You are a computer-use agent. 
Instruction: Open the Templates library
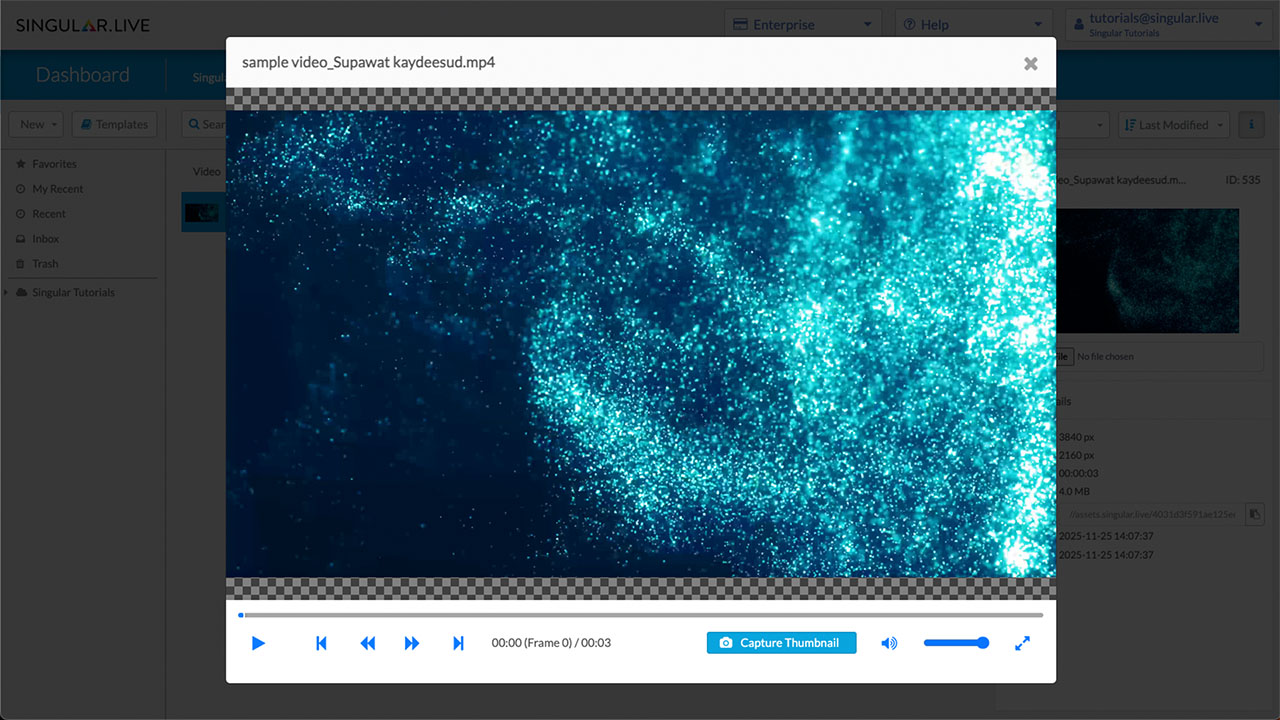113,124
